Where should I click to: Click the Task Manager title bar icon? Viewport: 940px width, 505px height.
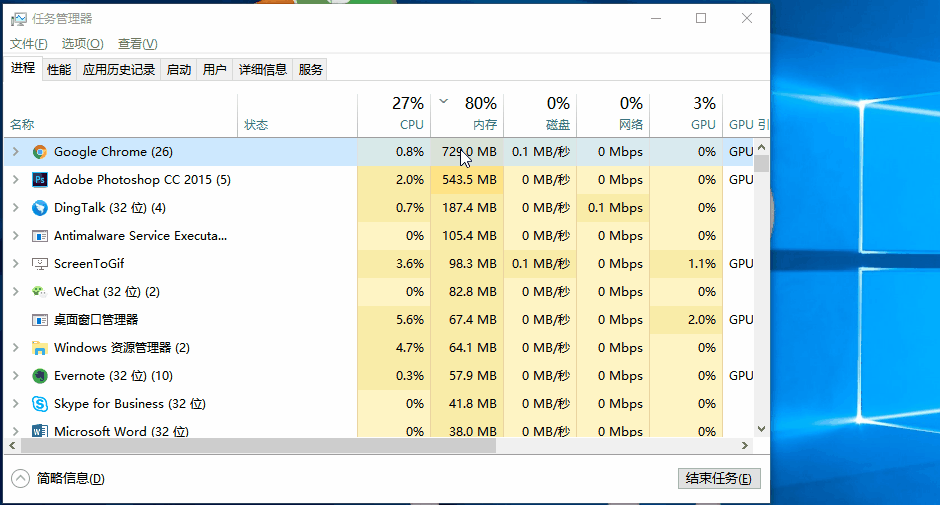coord(19,19)
